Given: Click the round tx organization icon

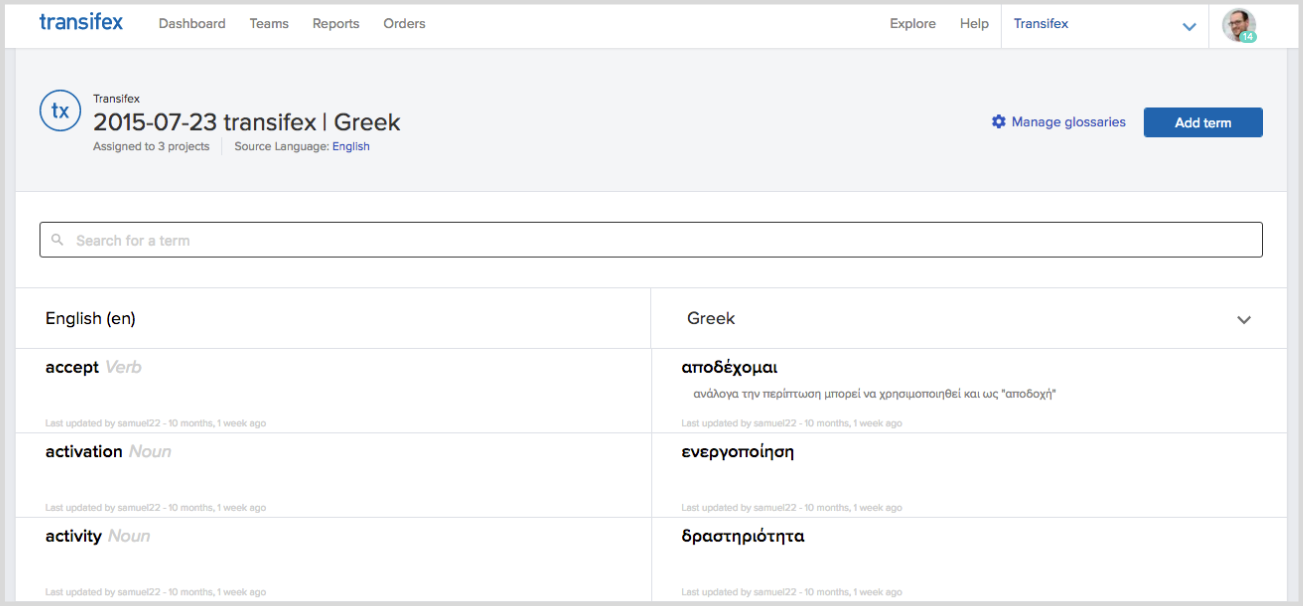Looking at the screenshot, I should tap(60, 110).
